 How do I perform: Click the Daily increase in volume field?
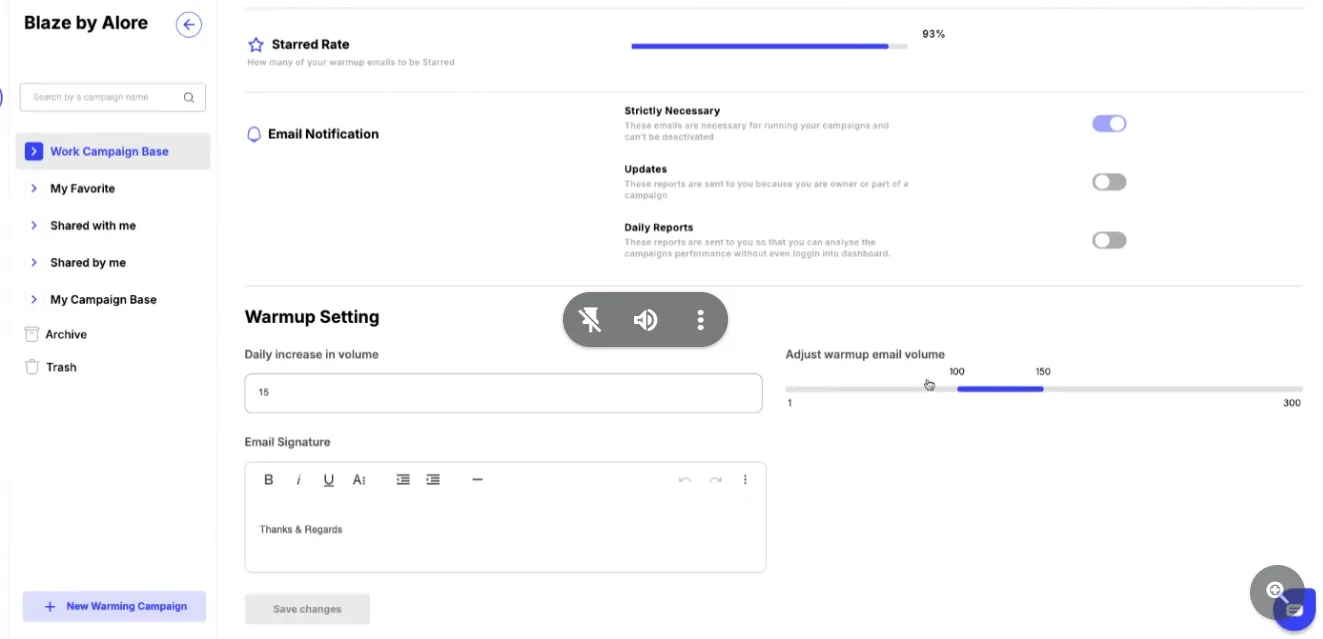coord(503,392)
